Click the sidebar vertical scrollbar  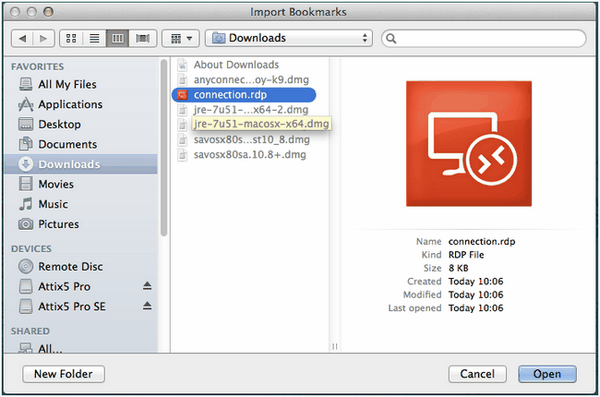[164, 147]
